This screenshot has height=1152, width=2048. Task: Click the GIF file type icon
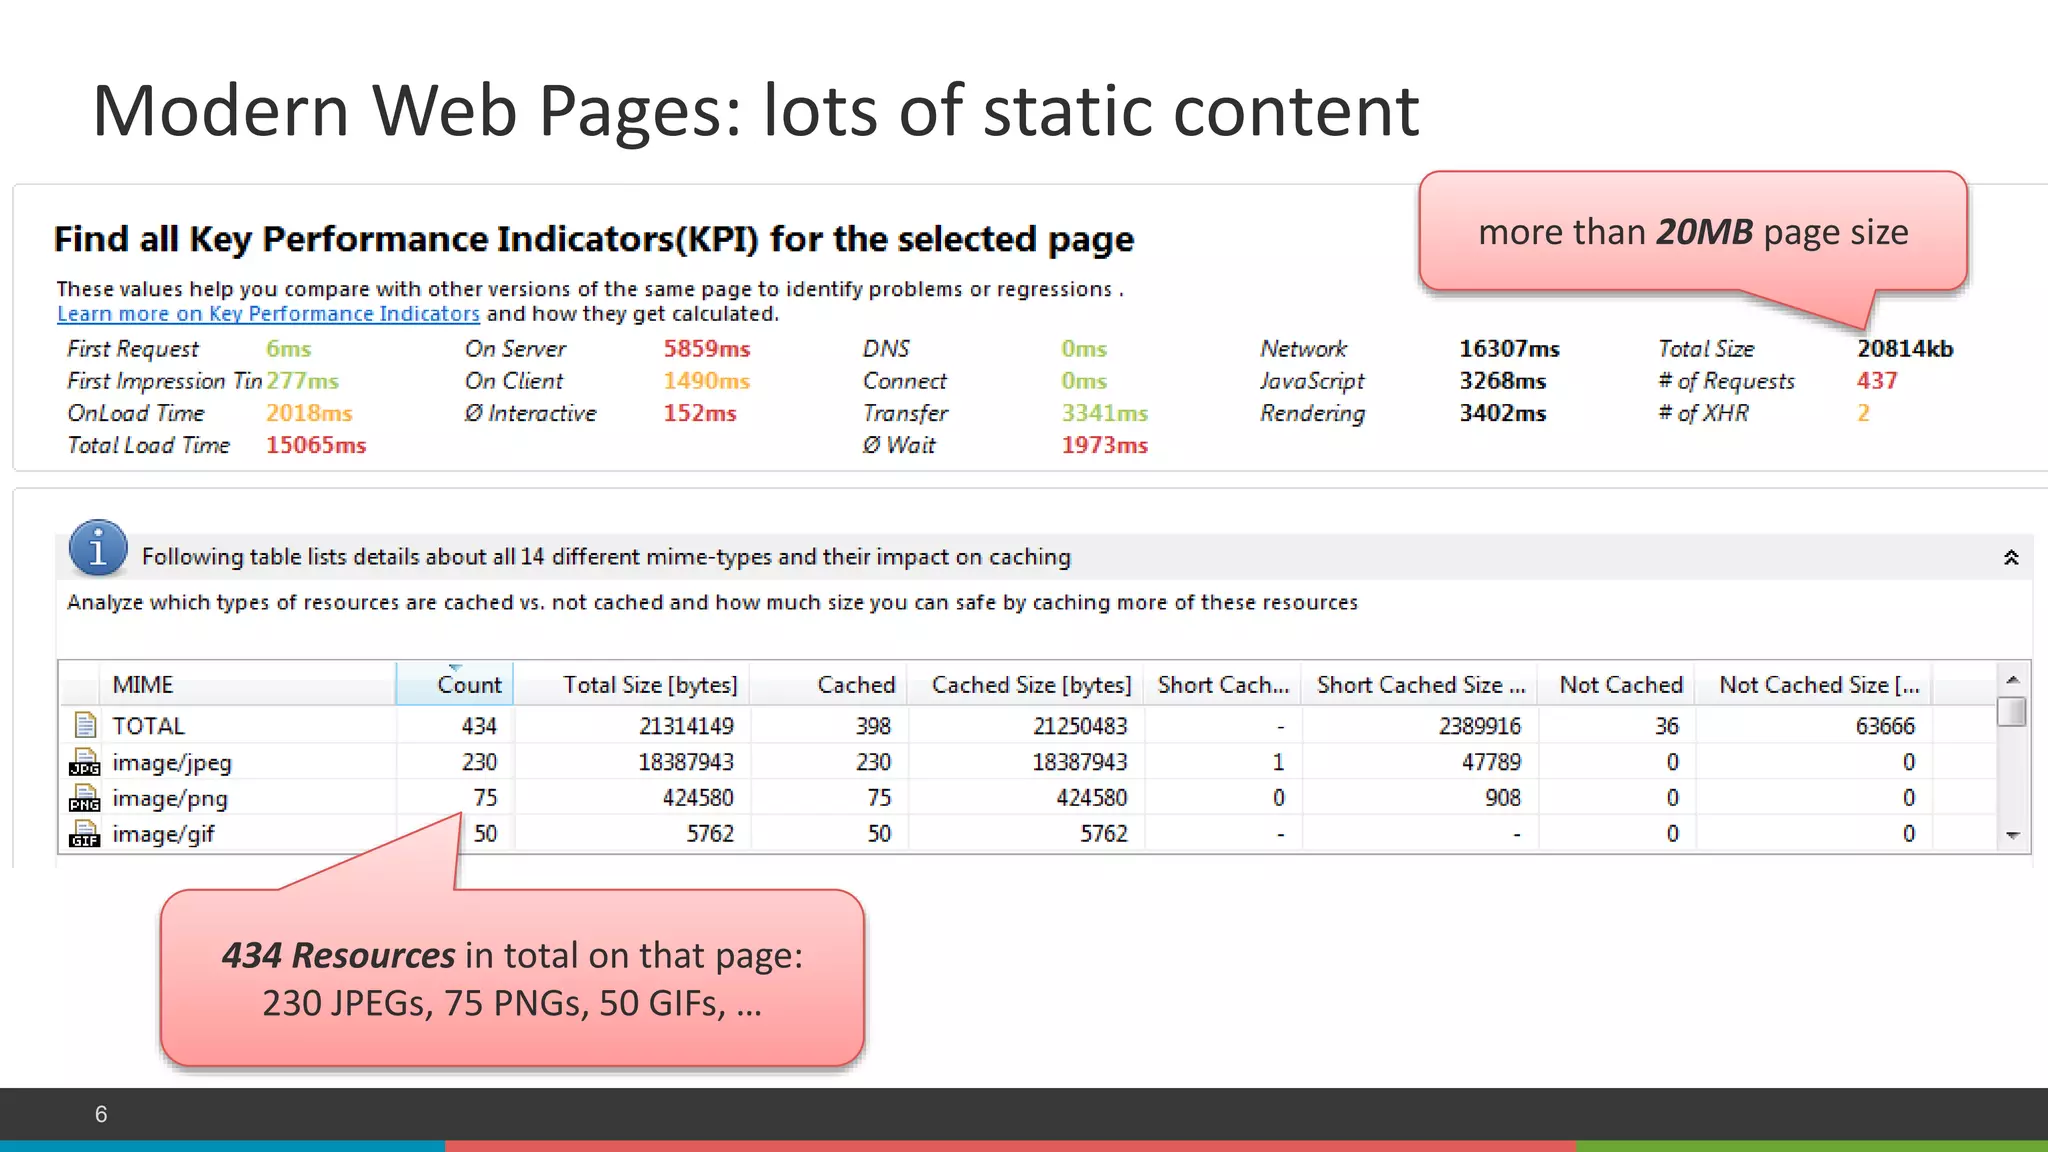click(85, 834)
